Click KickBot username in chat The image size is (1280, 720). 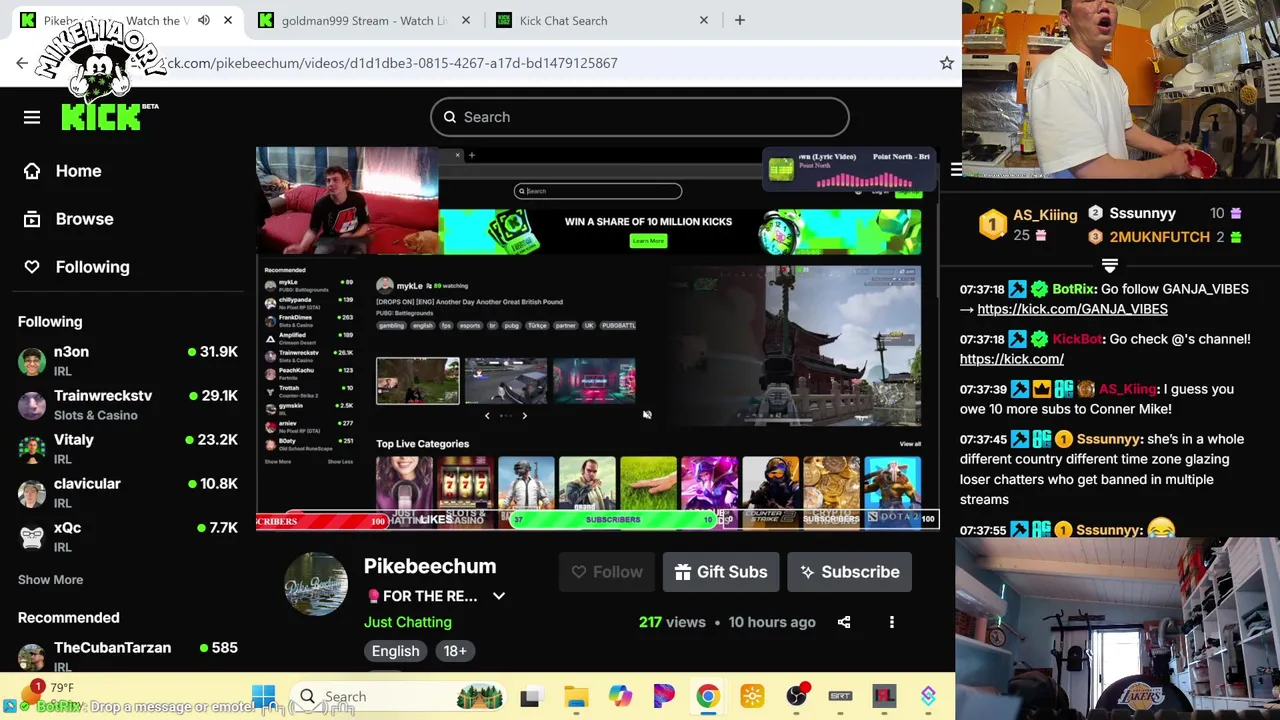[x=1078, y=339]
